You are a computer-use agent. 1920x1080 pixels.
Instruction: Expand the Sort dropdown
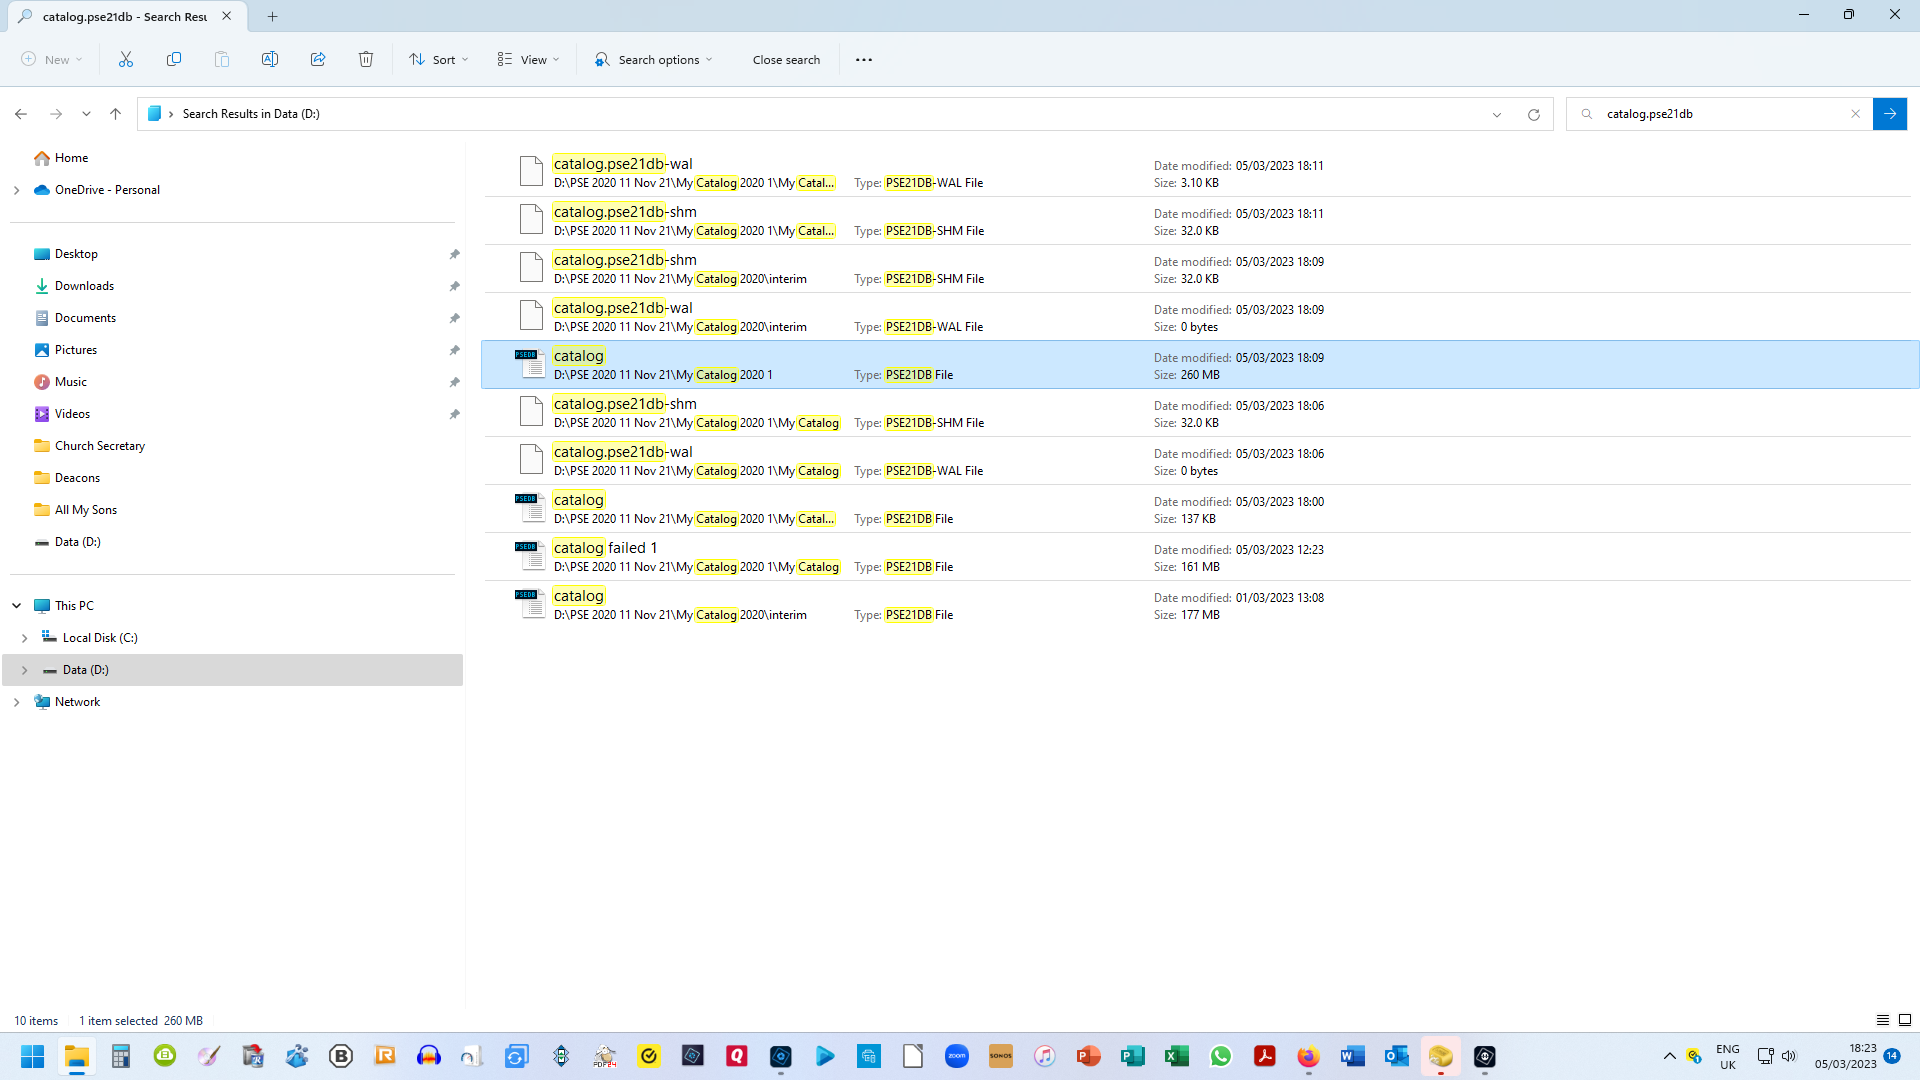pos(437,59)
